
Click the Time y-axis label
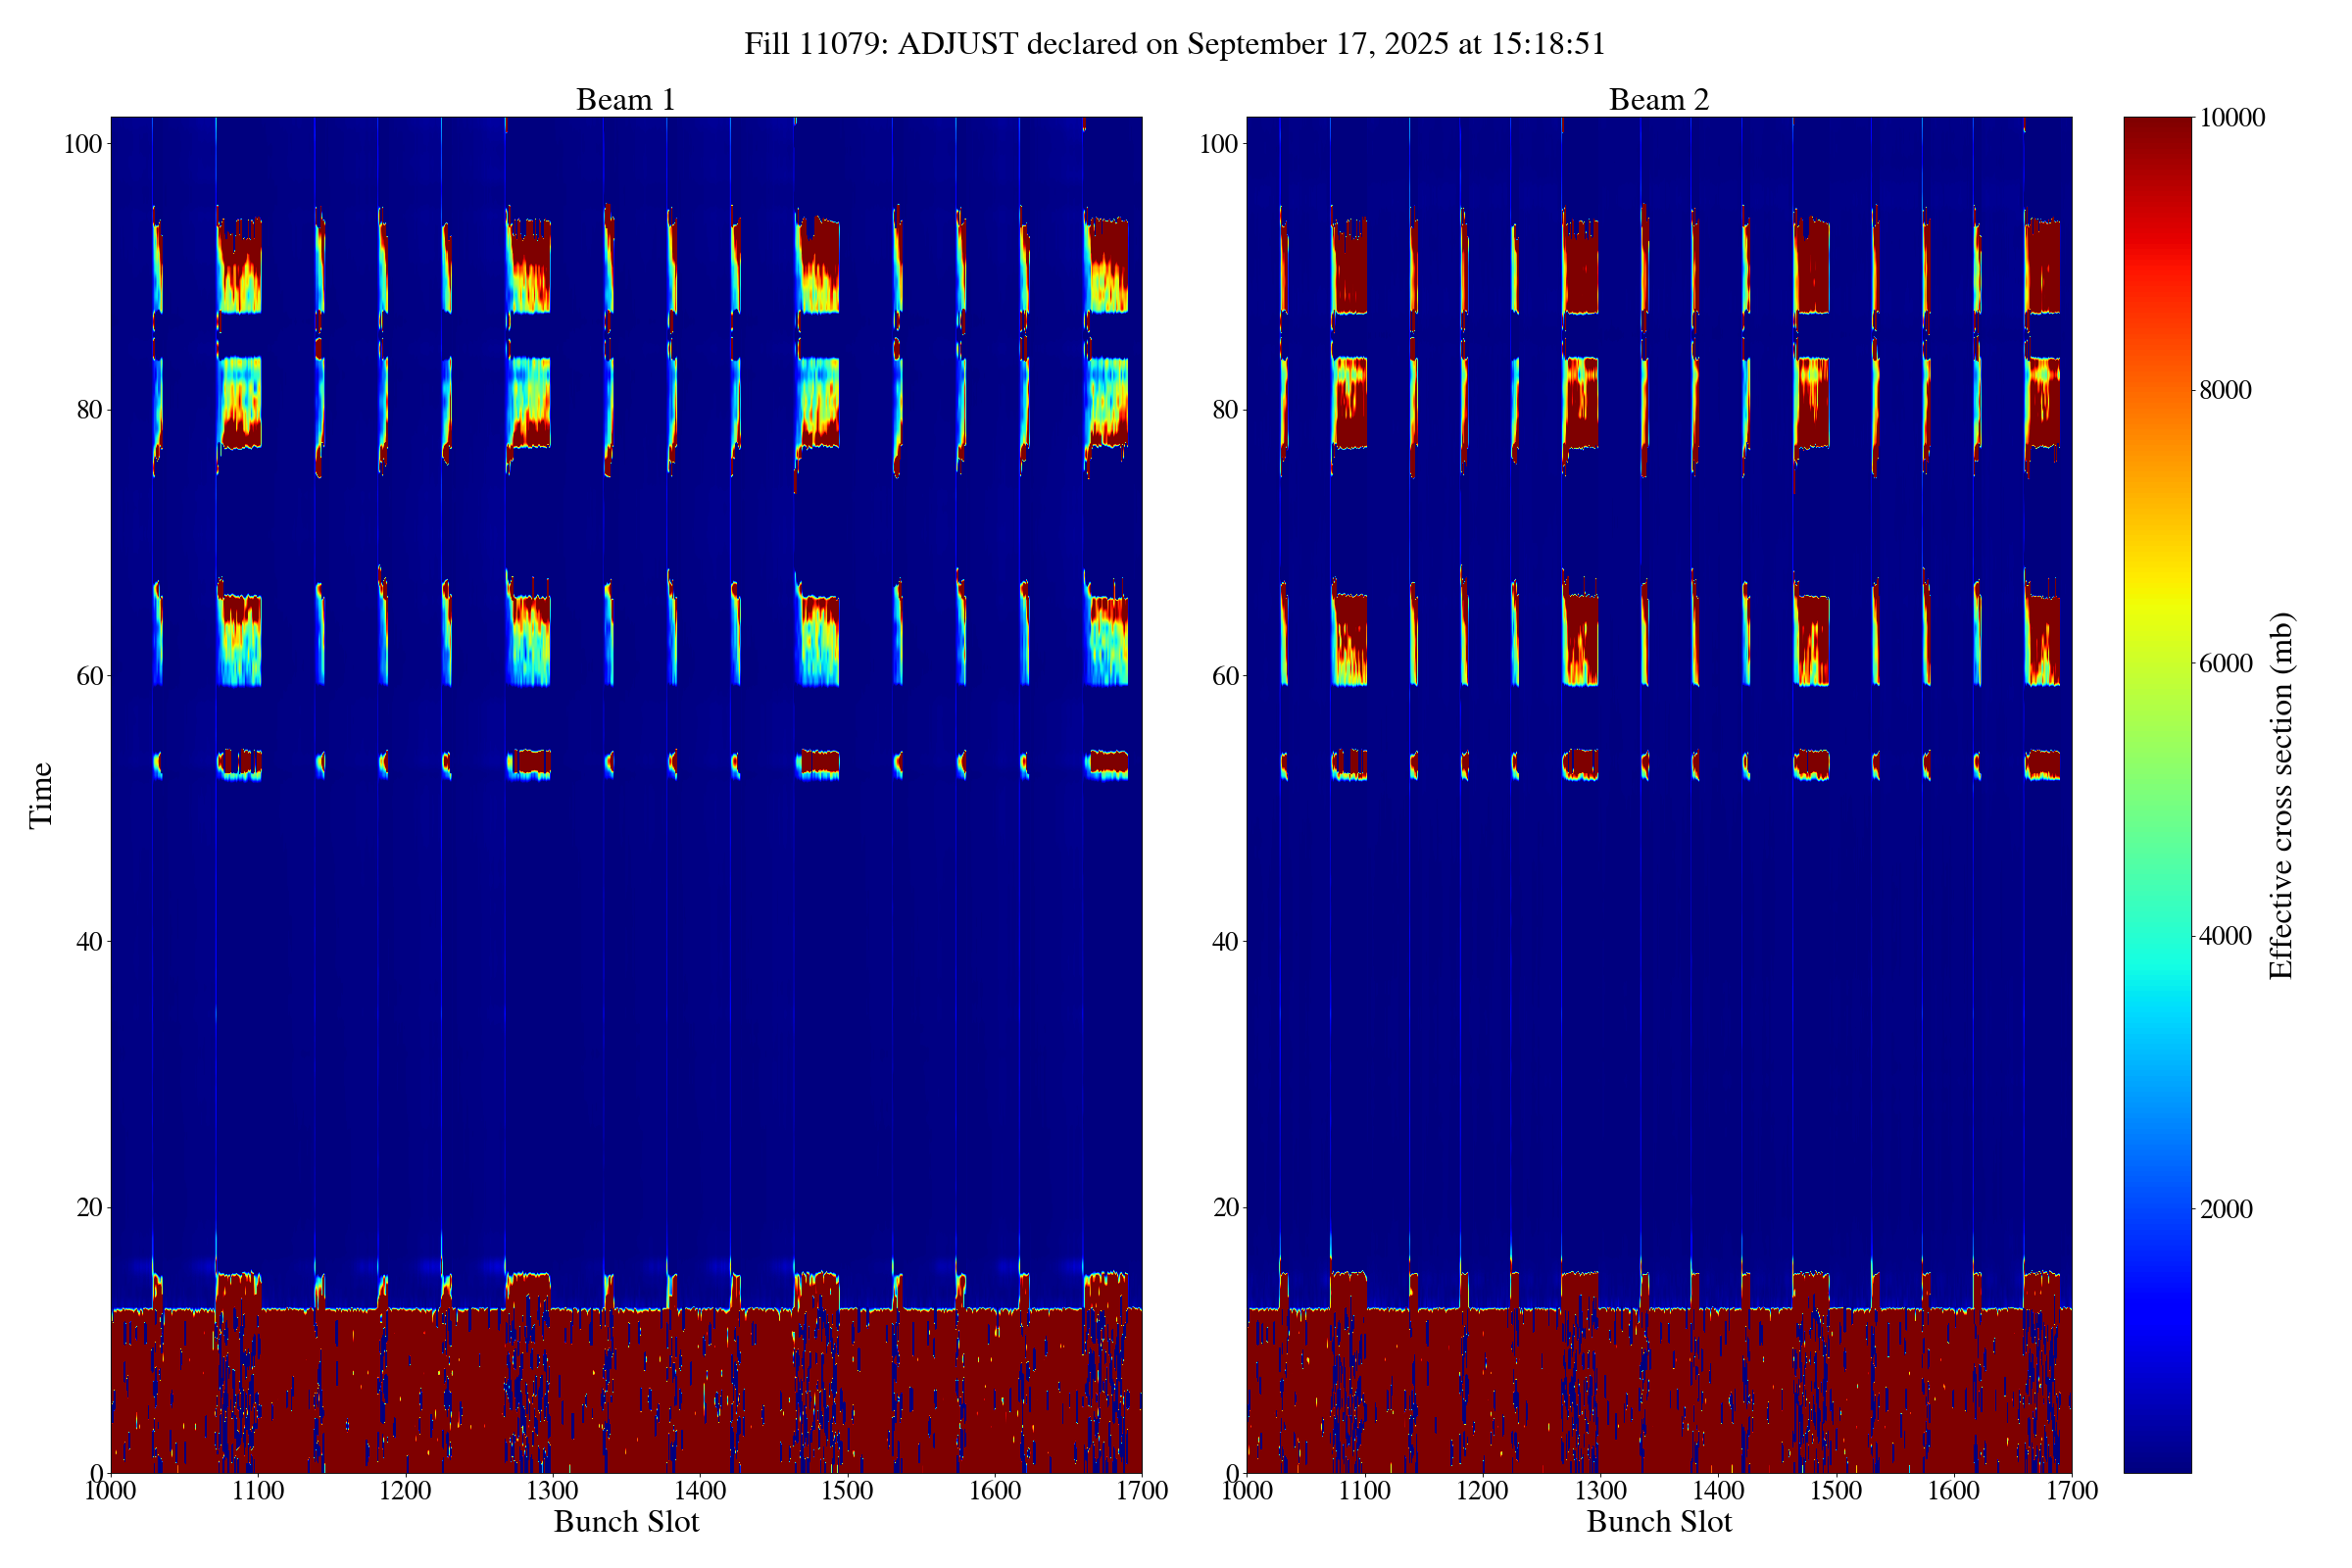(41, 795)
